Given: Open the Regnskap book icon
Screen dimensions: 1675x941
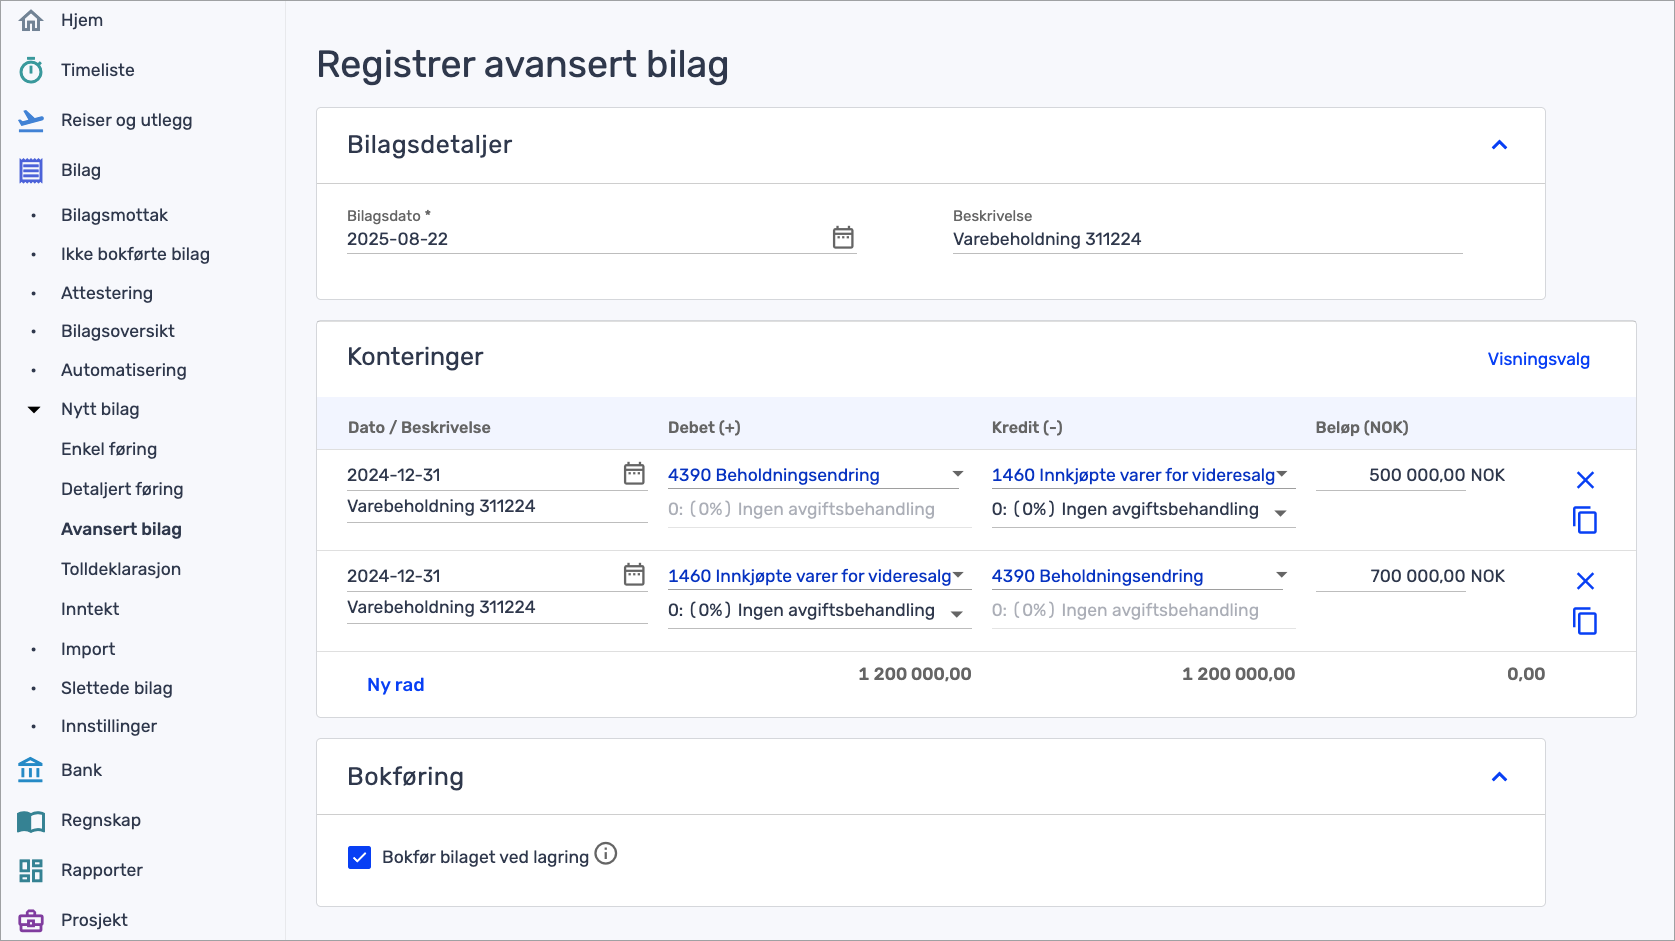Looking at the screenshot, I should 30,819.
